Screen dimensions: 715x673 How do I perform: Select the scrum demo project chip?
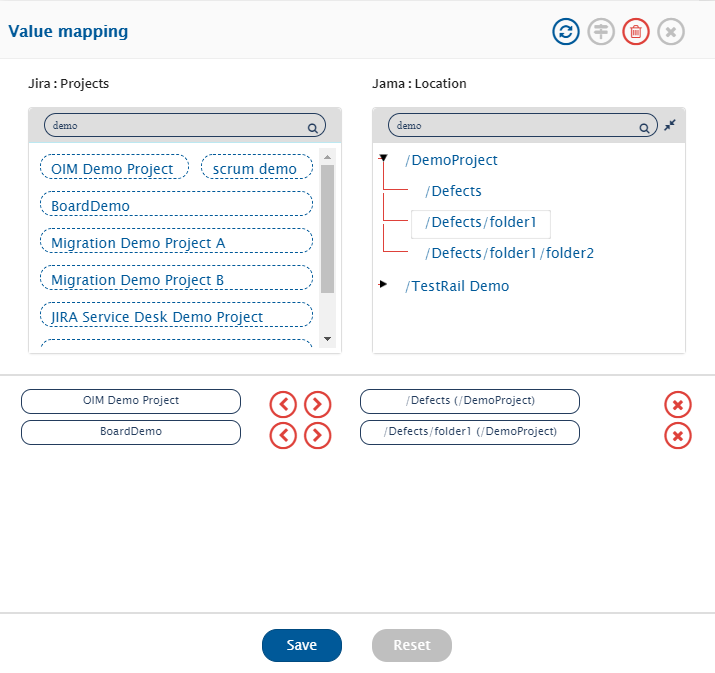tap(254, 169)
